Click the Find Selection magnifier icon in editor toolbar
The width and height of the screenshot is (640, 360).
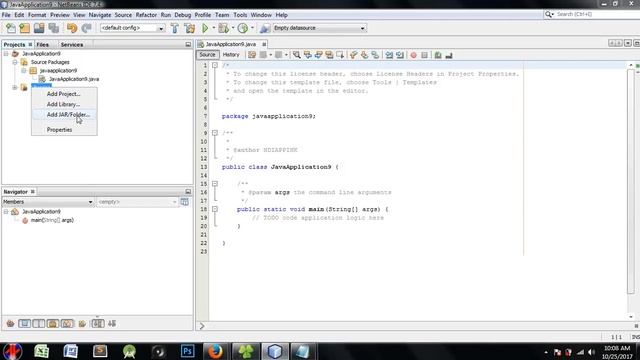(x=297, y=55)
